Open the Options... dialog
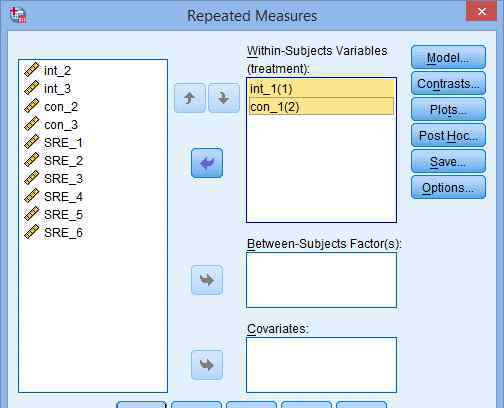504x408 pixels. [448, 187]
